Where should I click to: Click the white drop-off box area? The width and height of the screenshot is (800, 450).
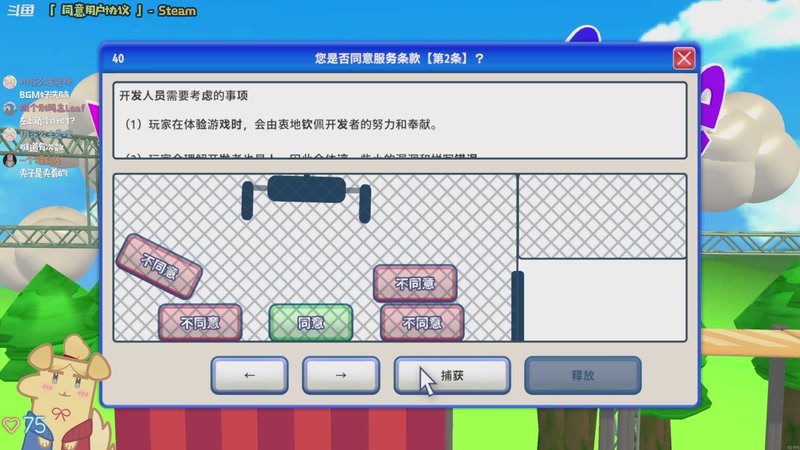click(605, 299)
